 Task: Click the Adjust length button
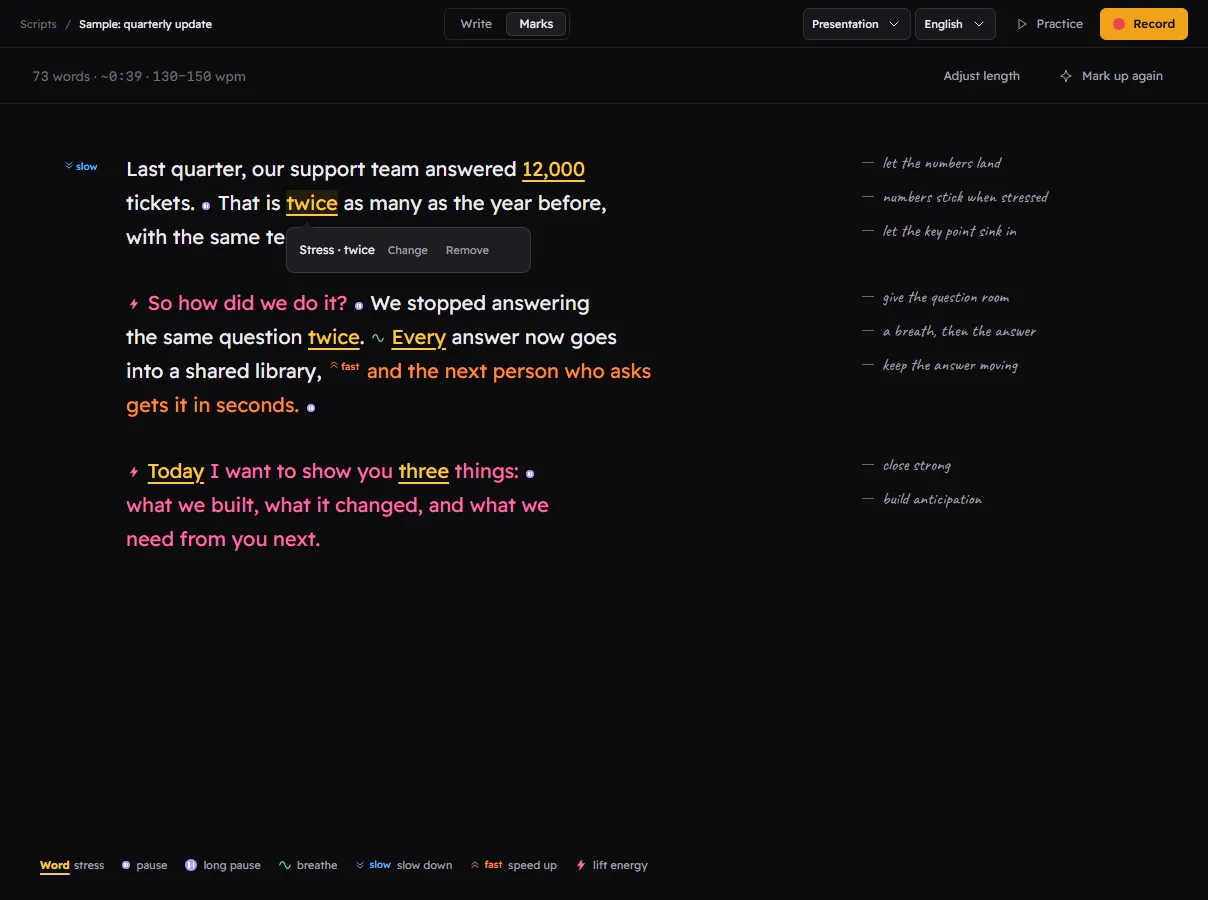[982, 76]
